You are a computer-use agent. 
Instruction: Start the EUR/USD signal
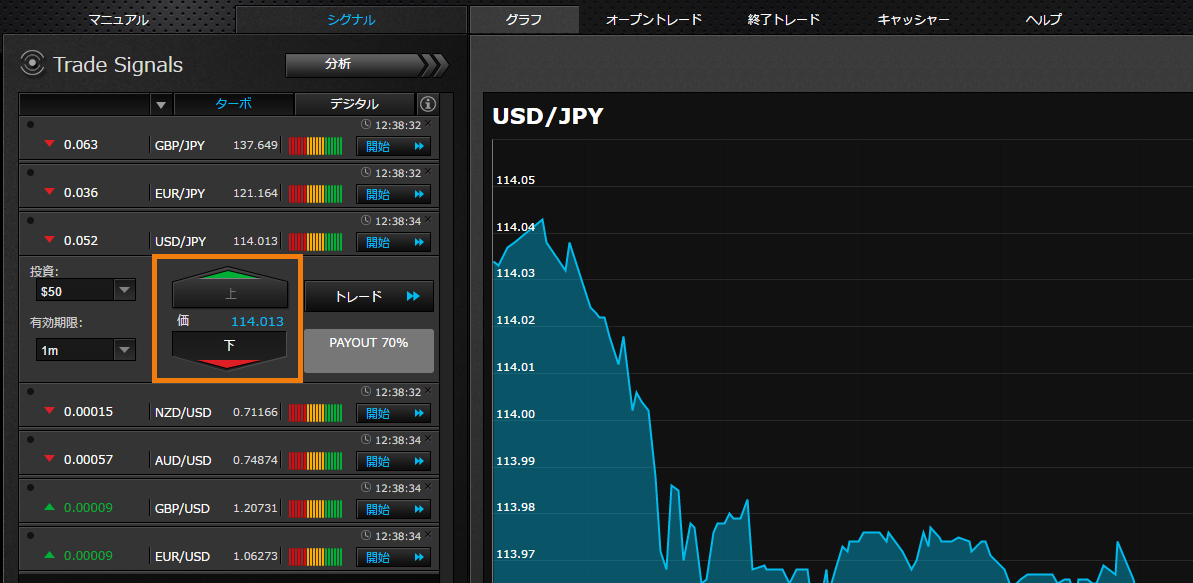coord(393,557)
